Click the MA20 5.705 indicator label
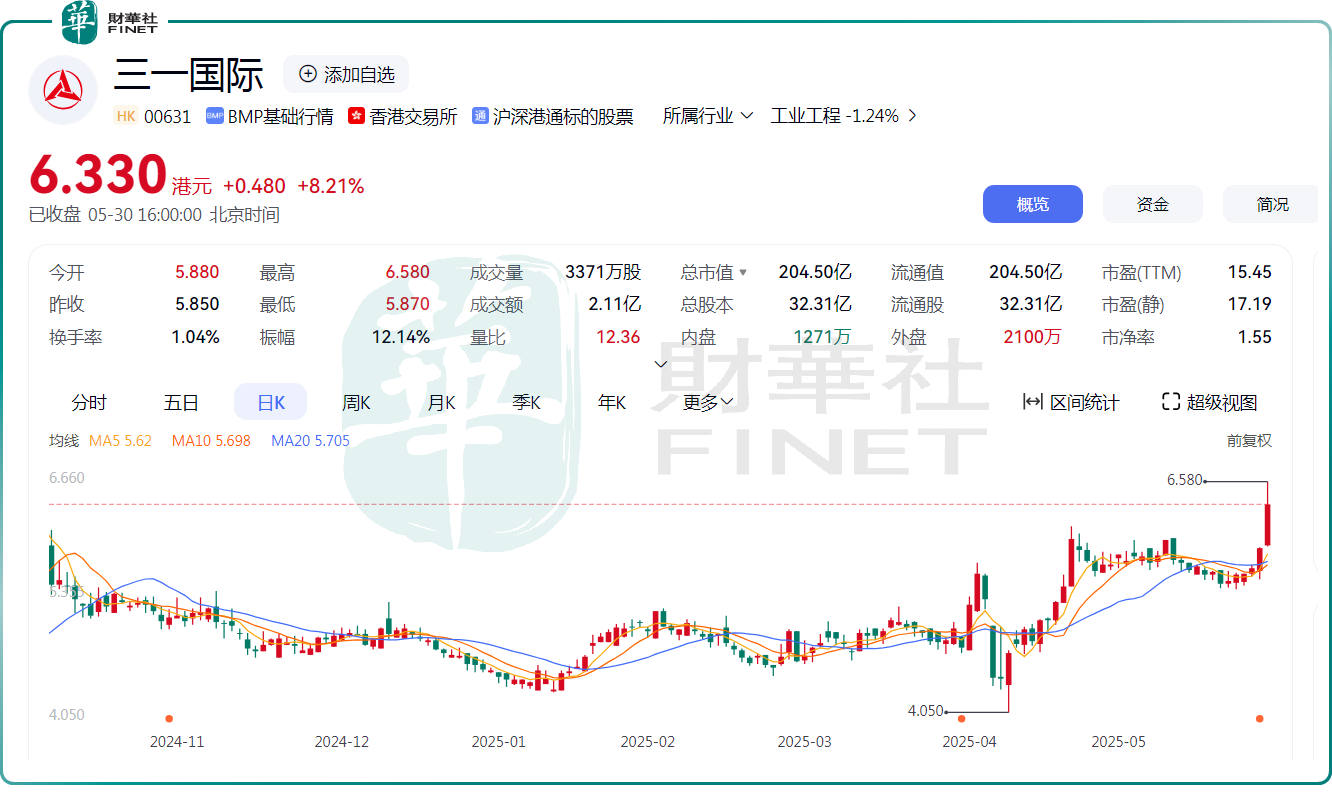1332x805 pixels. (x=310, y=440)
